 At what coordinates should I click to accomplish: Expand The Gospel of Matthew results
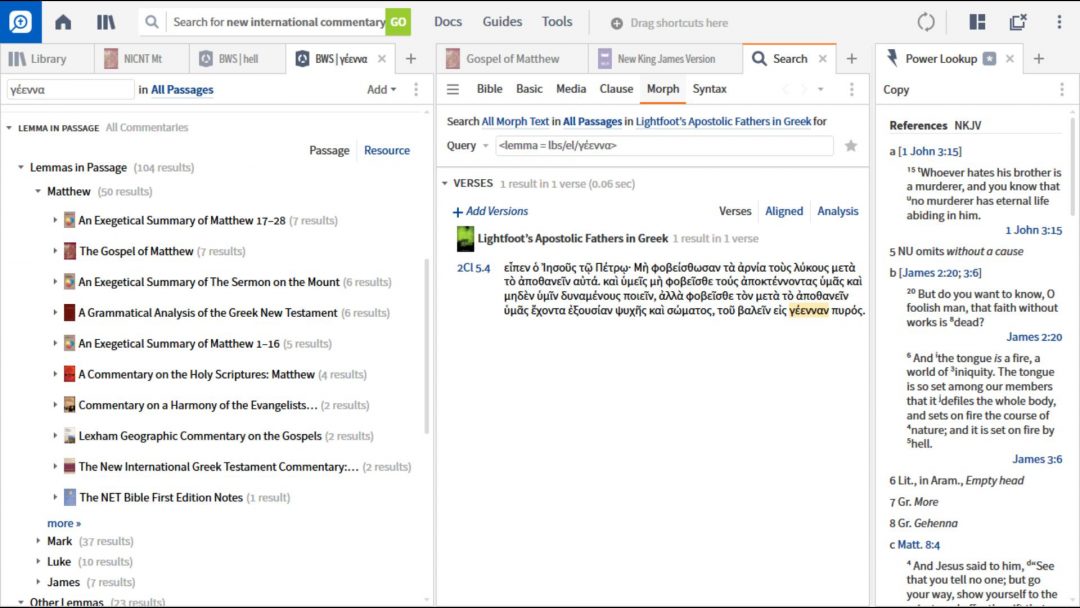point(56,252)
